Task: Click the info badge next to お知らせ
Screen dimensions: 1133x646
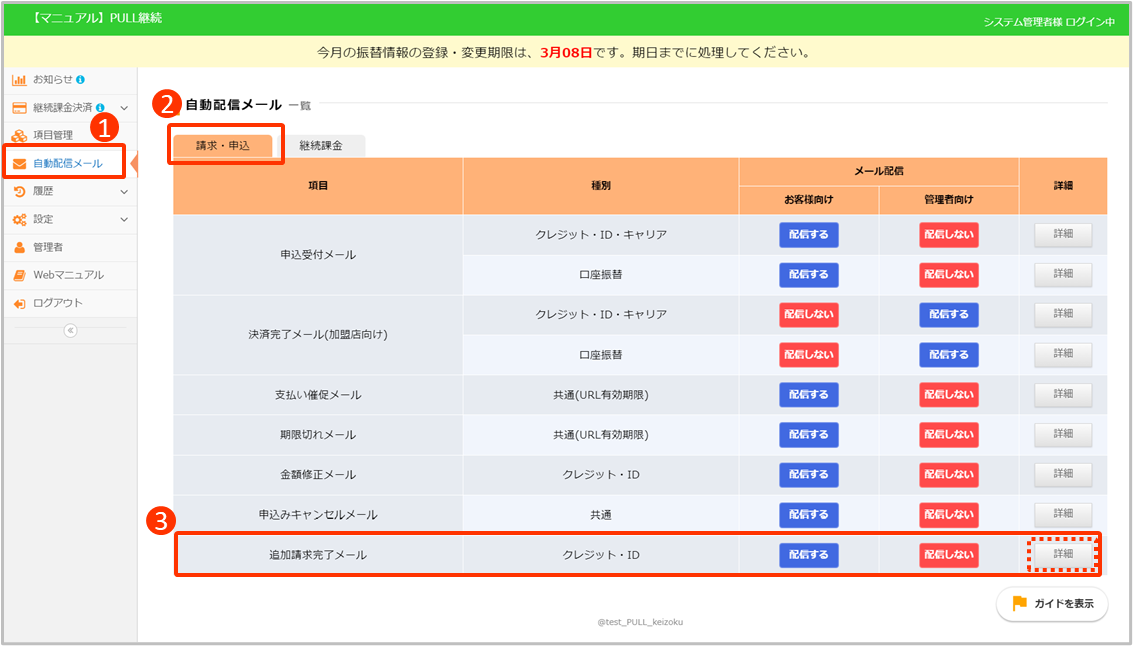Action: [x=80, y=79]
